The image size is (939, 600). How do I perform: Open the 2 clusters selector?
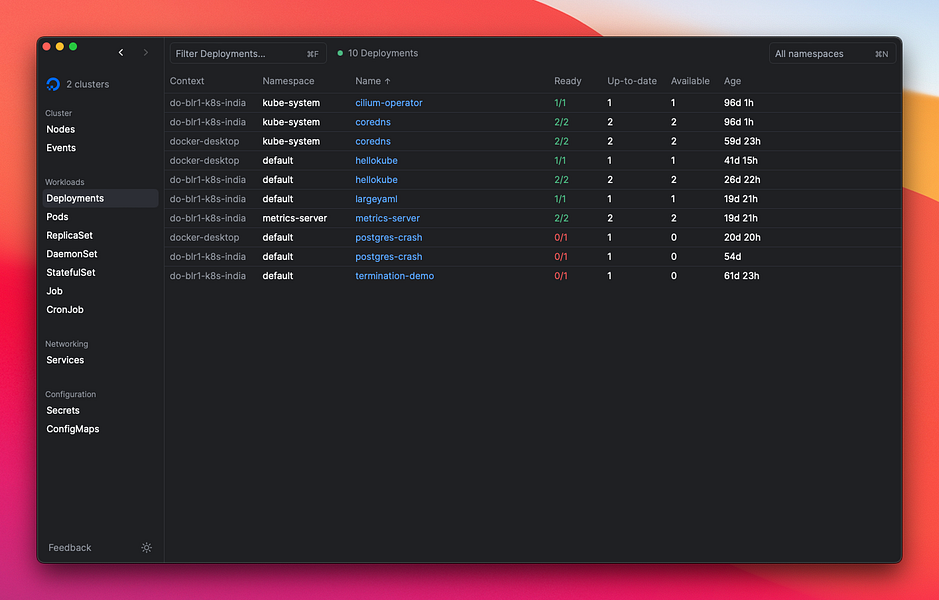pos(87,85)
